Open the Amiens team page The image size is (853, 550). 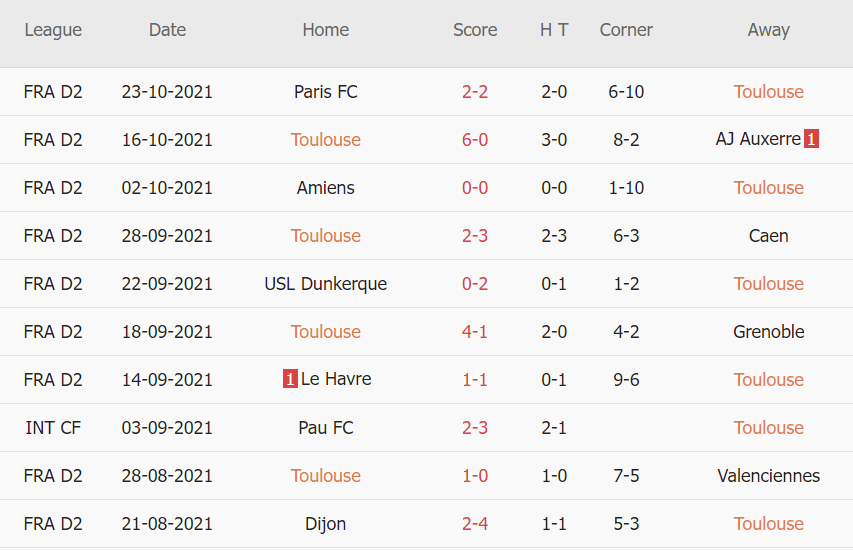click(x=326, y=188)
